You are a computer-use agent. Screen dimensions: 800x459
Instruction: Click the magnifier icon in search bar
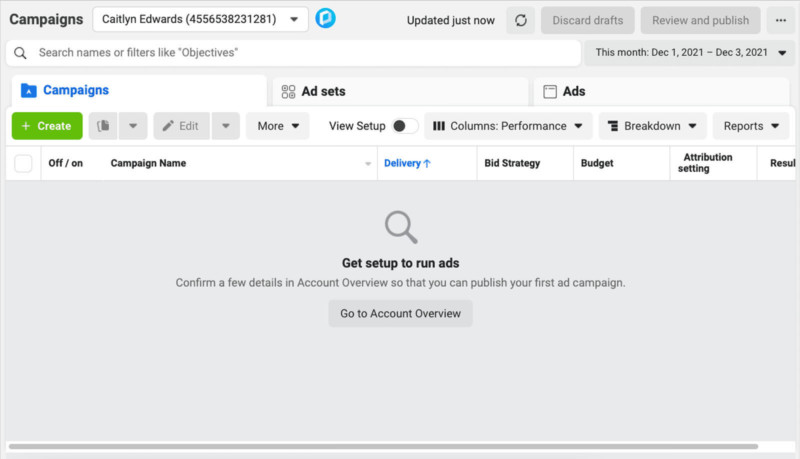pos(20,52)
